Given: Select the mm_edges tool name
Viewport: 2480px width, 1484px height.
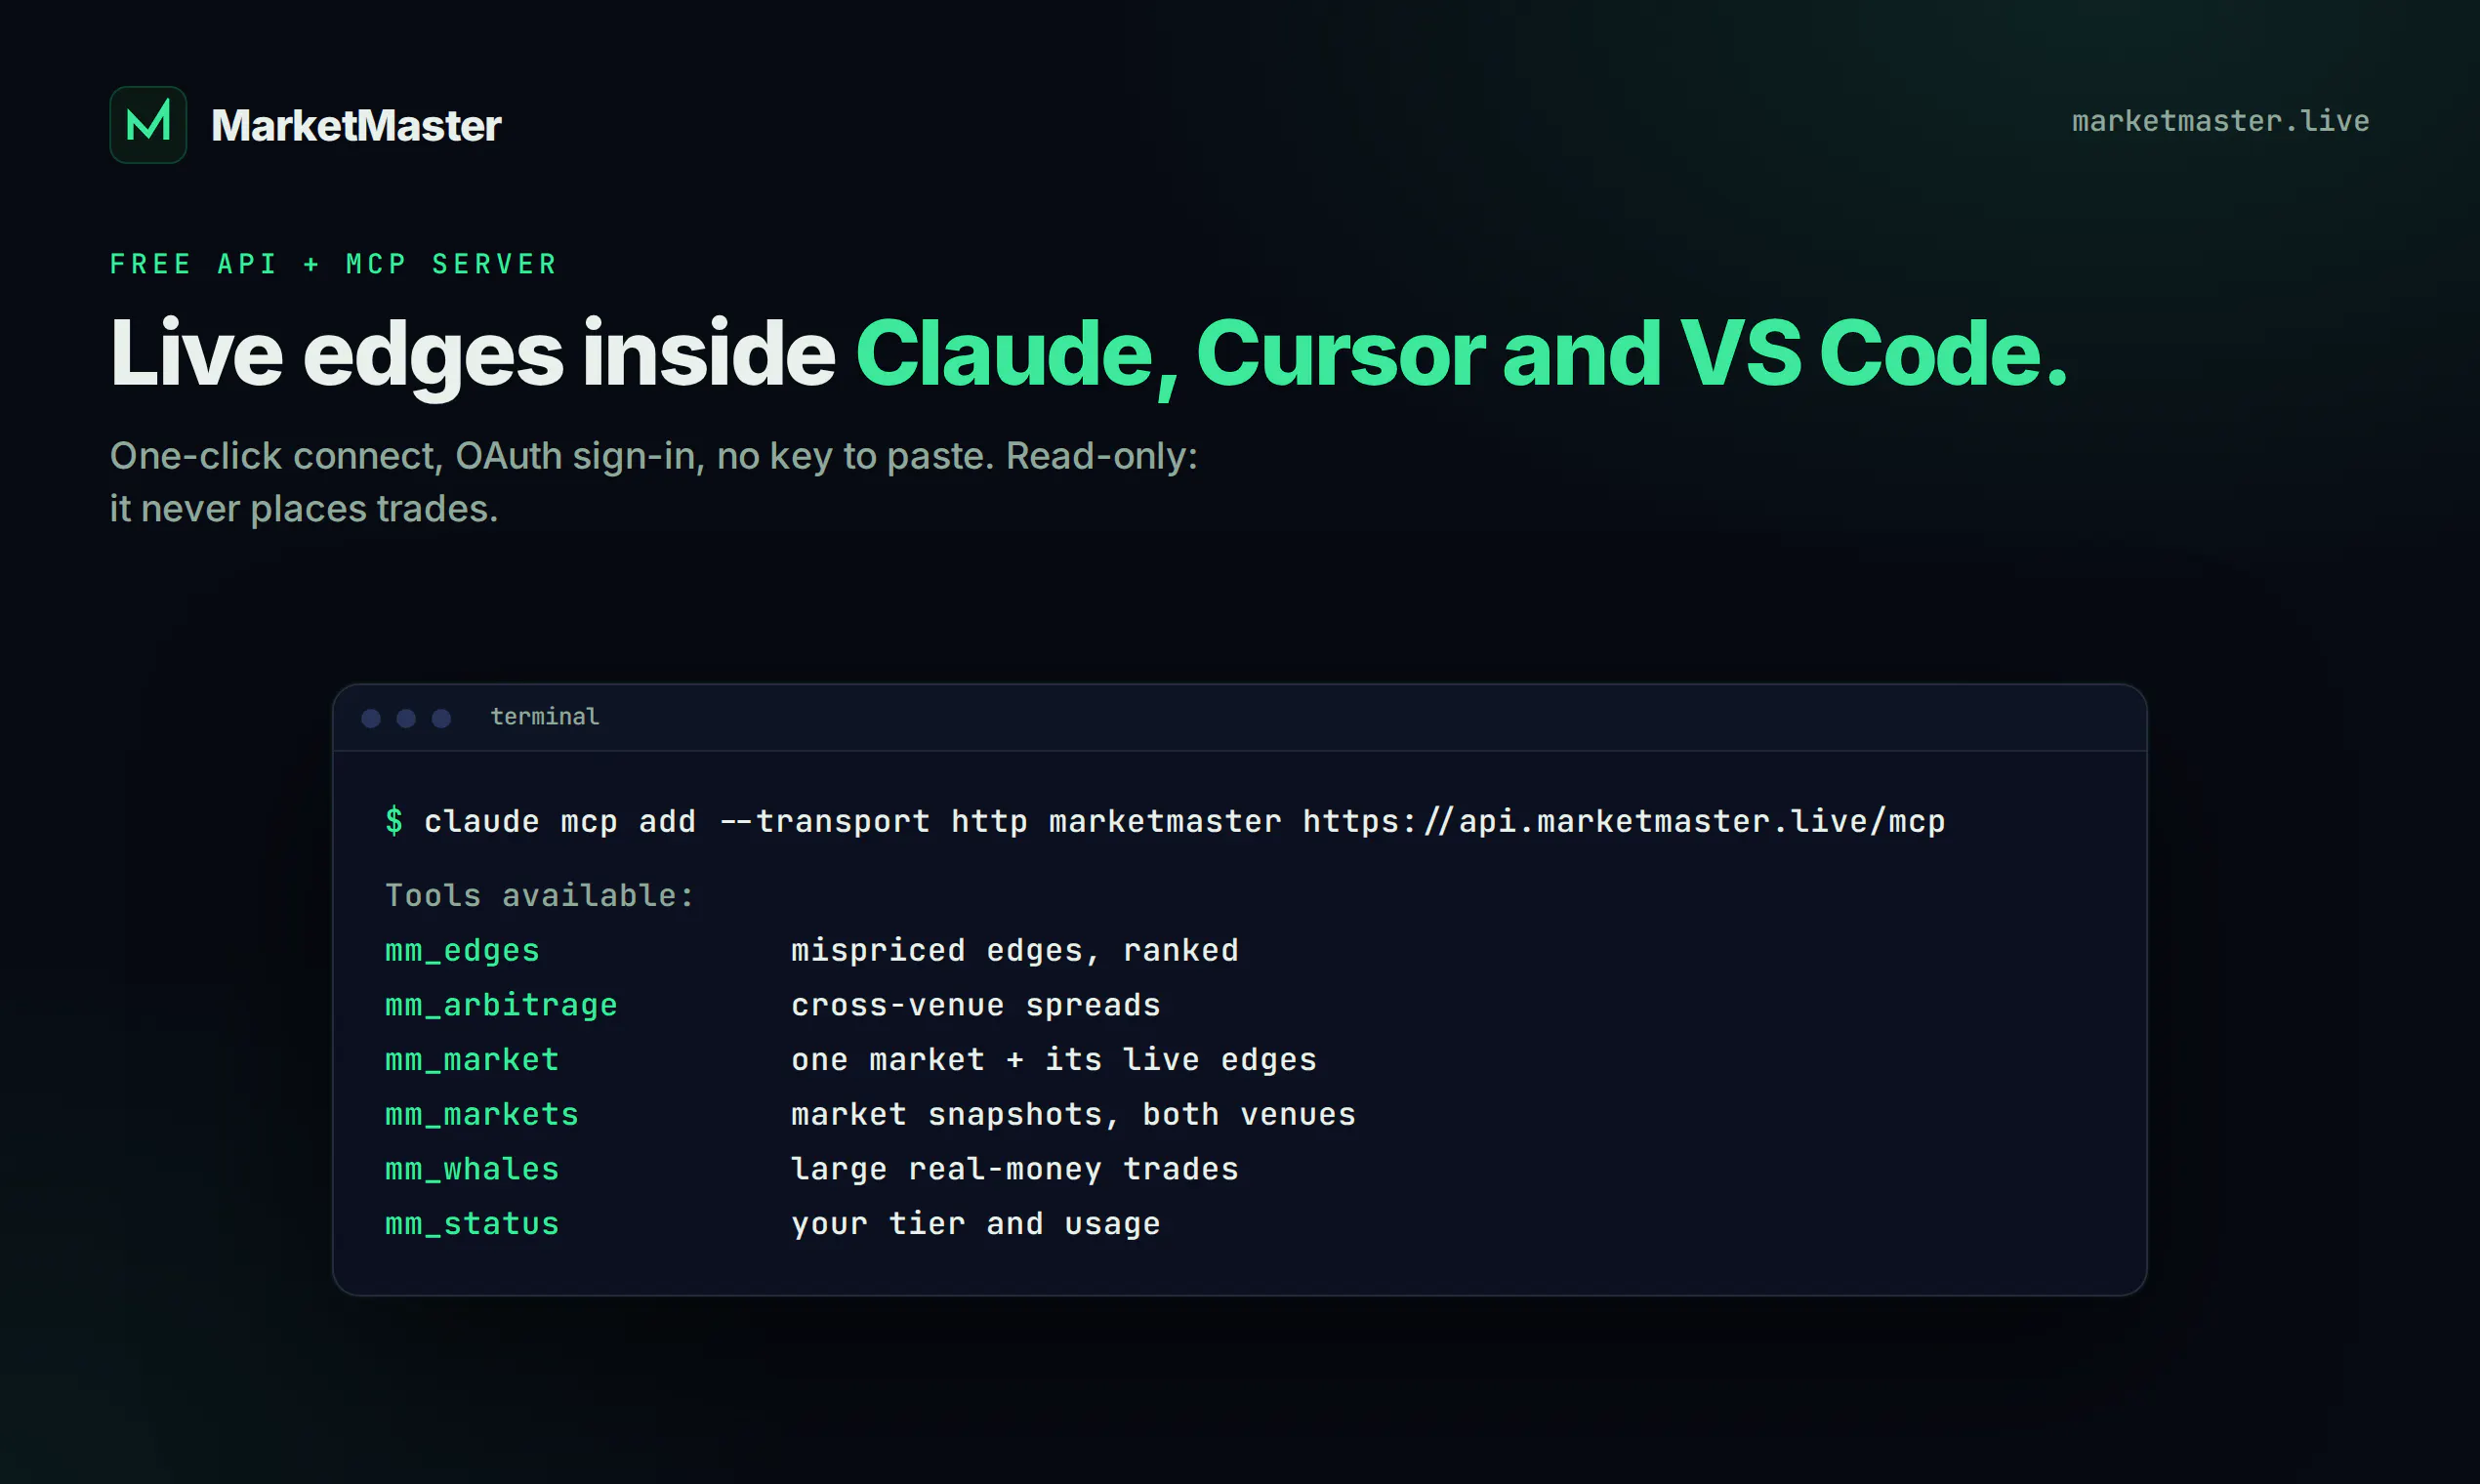Looking at the screenshot, I should pyautogui.click(x=462, y=951).
